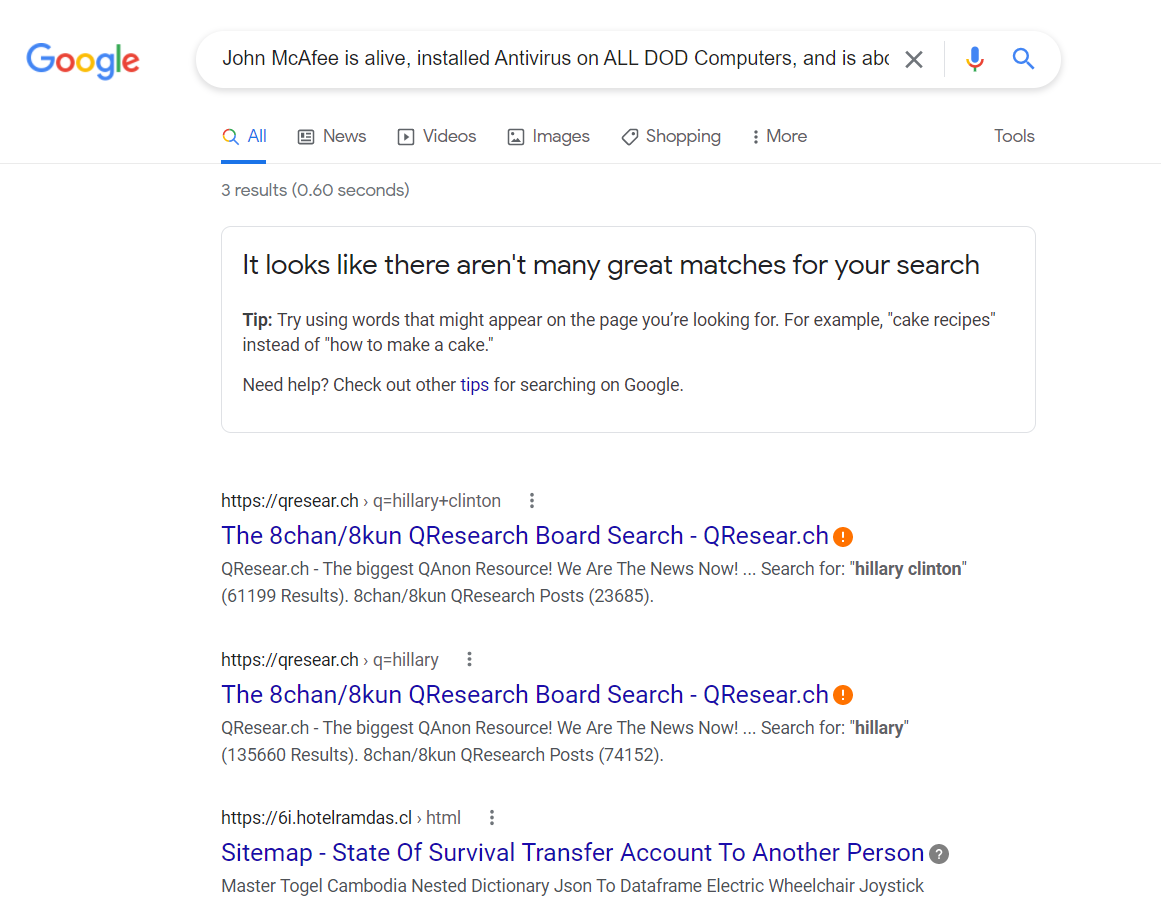This screenshot has width=1161, height=903.
Task: Click the snippet starting Master Togel Cambodia
Action: 572,886
